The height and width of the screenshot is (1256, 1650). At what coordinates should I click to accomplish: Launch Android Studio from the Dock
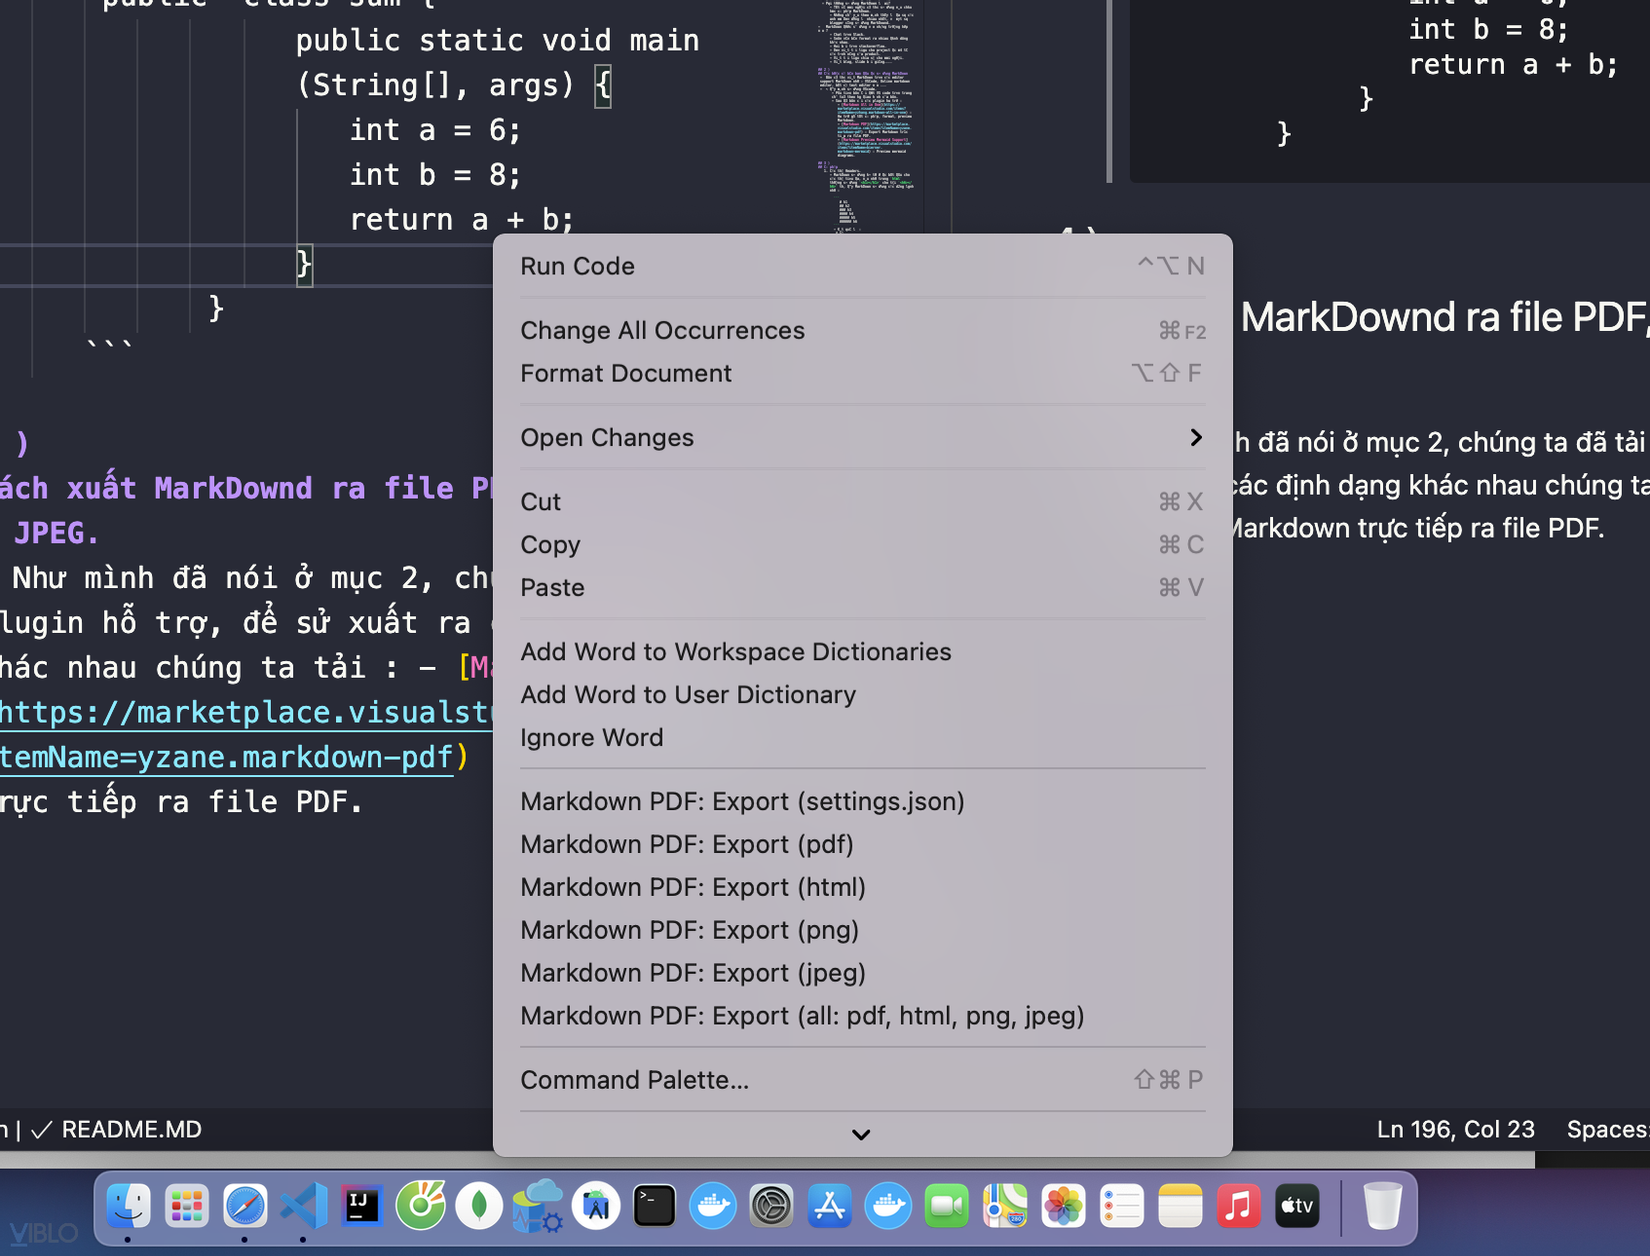(x=596, y=1206)
